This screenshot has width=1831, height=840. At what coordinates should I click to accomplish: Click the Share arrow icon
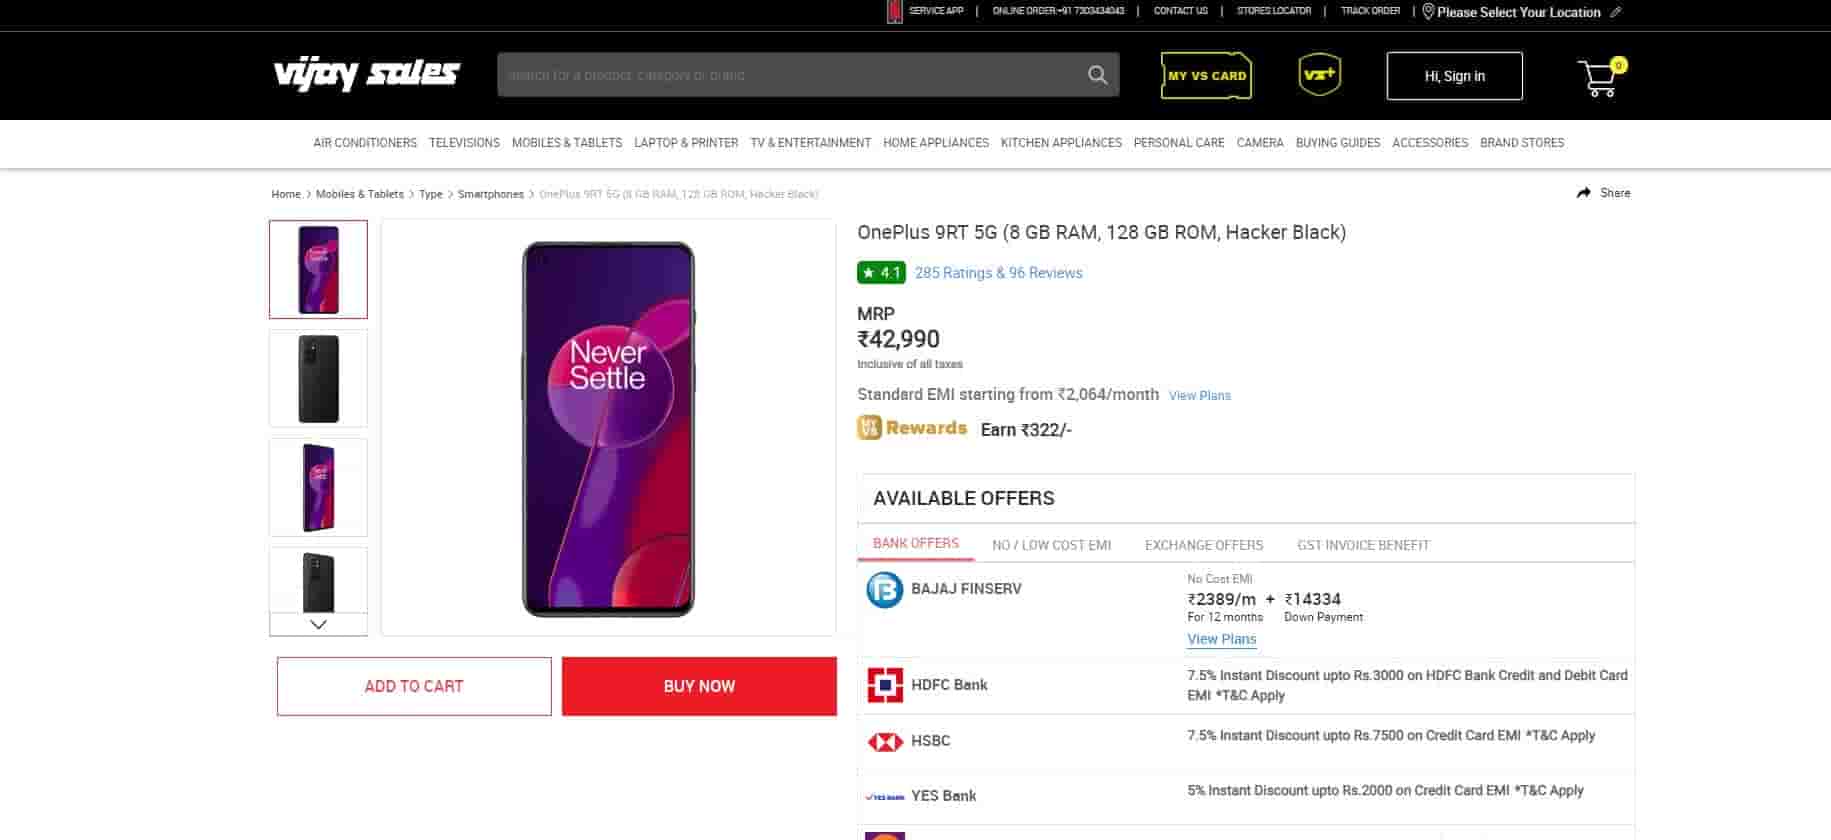(1584, 193)
